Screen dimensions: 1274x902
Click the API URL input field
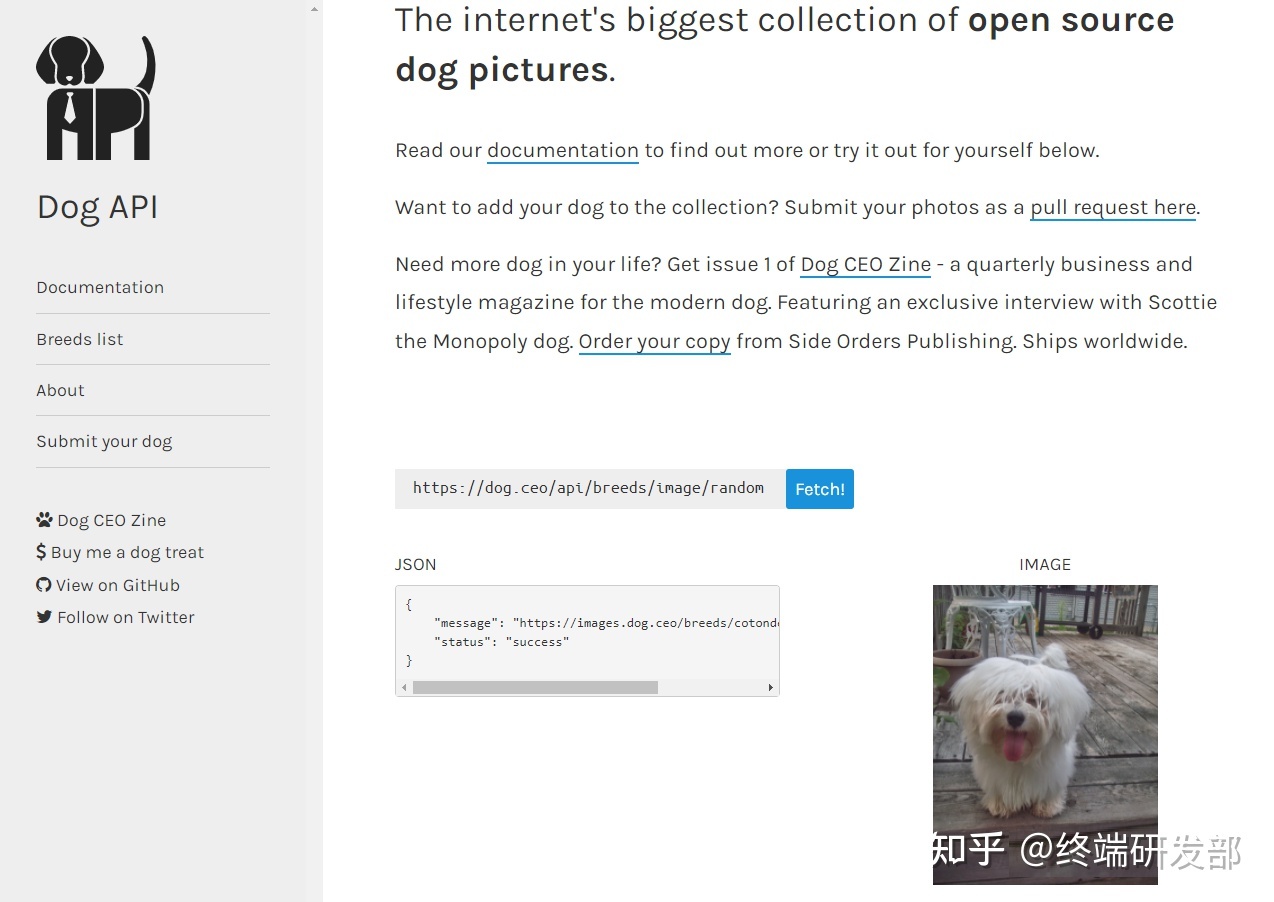coord(590,489)
